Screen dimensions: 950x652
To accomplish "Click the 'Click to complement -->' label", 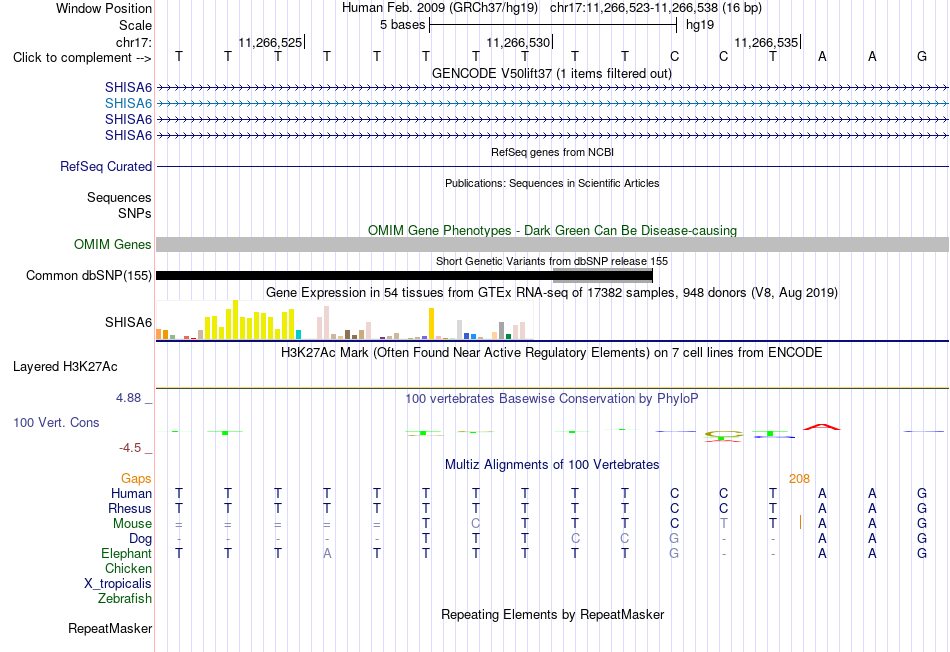I will [x=82, y=58].
